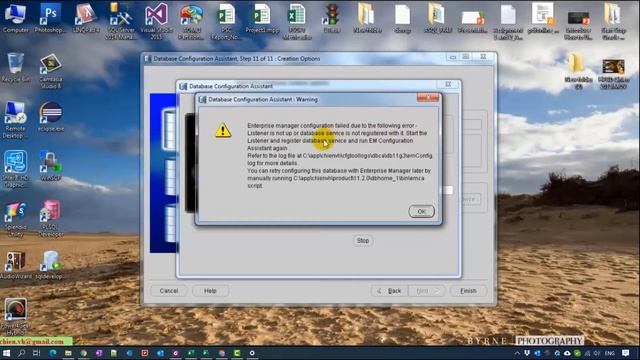Select the Intel HD Graphics shortcut
Screen dimensions: 640x360
click(x=16, y=169)
